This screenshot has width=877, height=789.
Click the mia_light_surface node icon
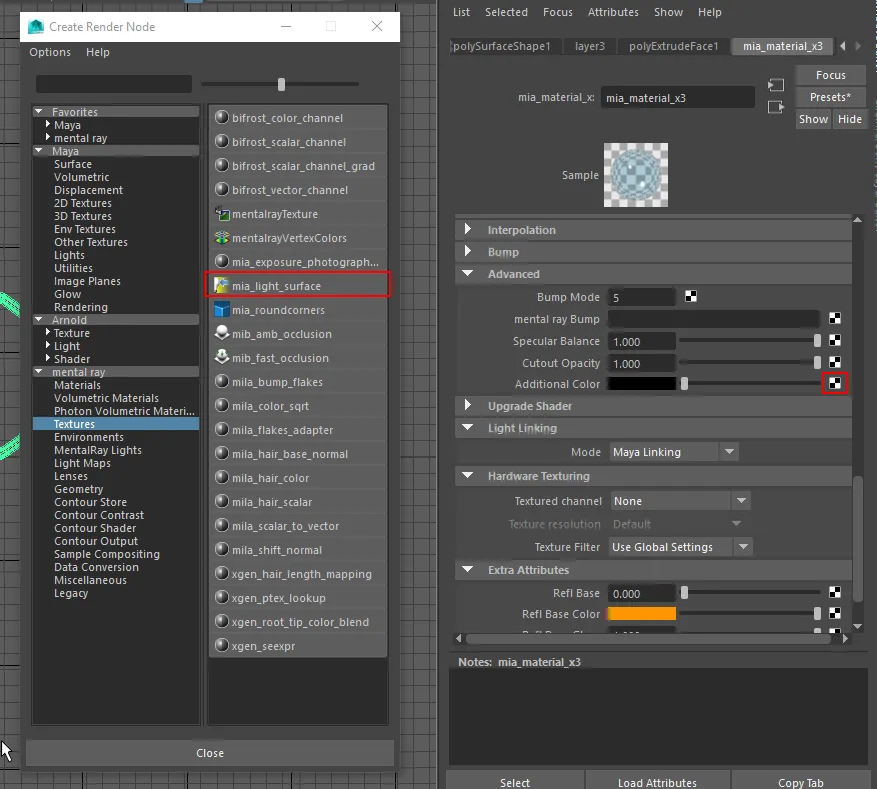222,286
